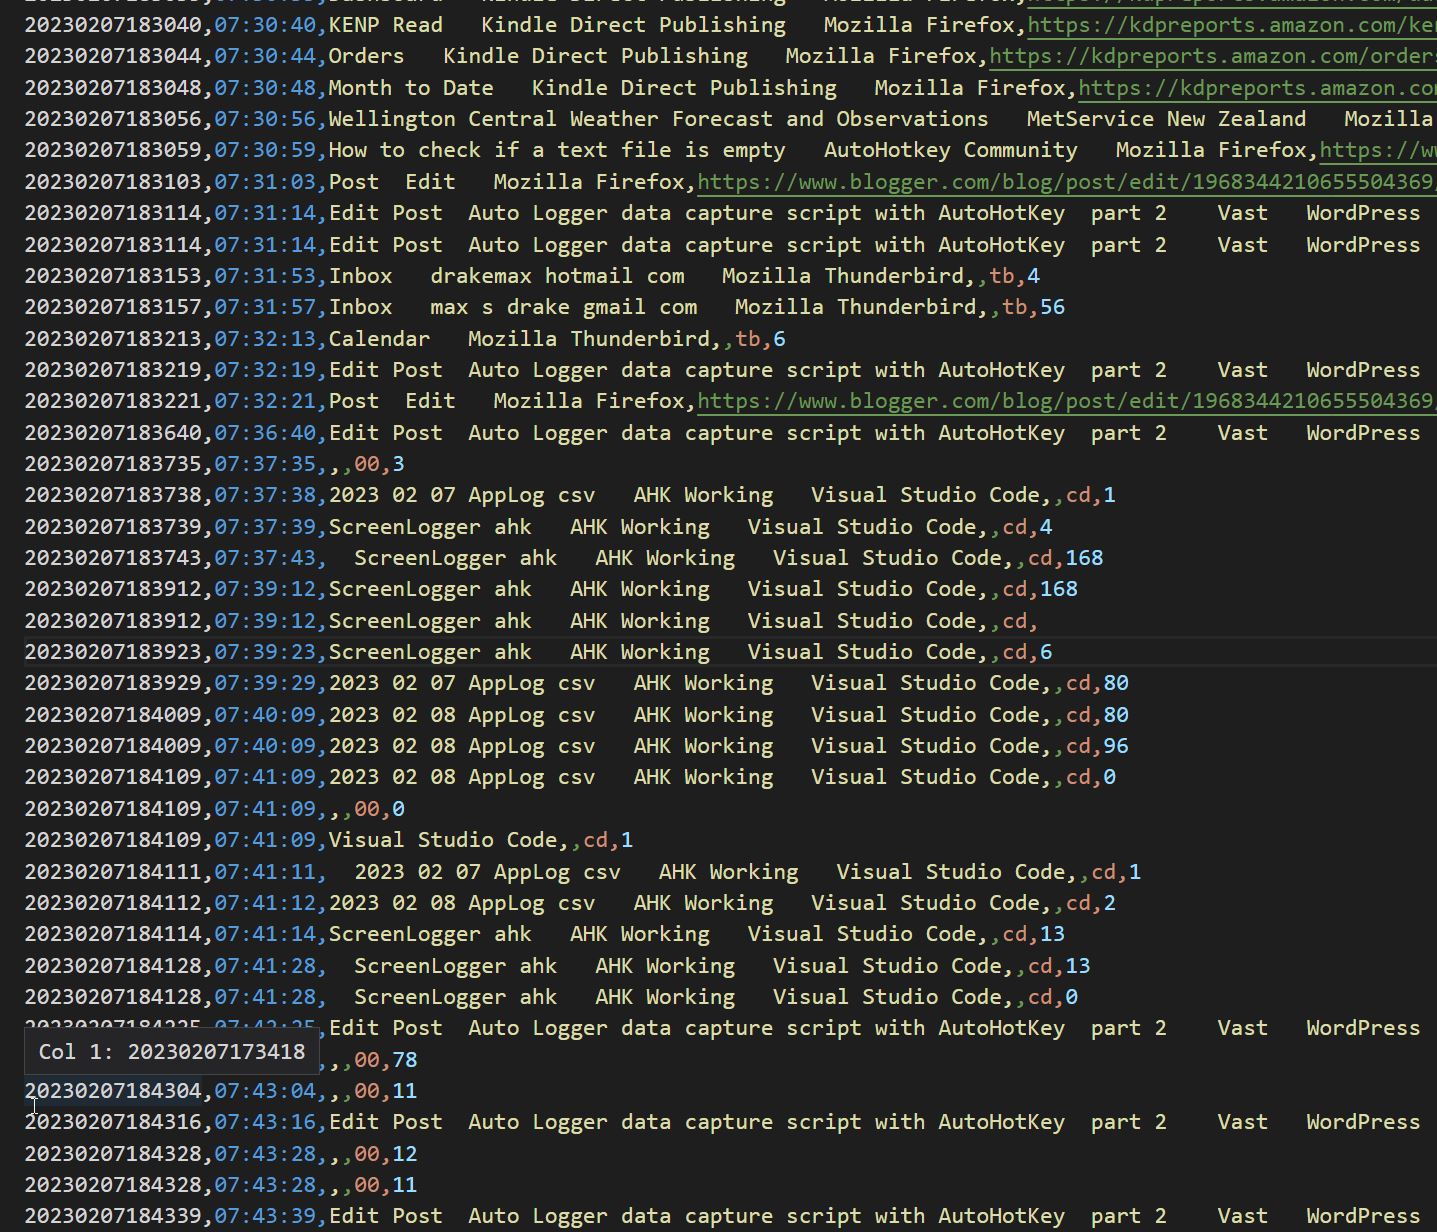Open the kdpreports link on the Orders line
Viewport: 1437px width, 1232px height.
click(x=1212, y=56)
